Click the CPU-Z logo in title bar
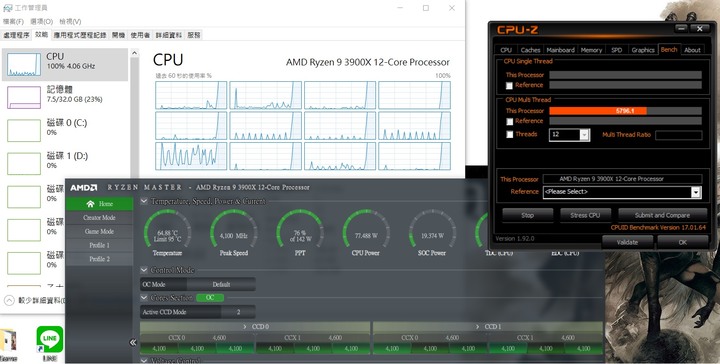 coord(517,30)
